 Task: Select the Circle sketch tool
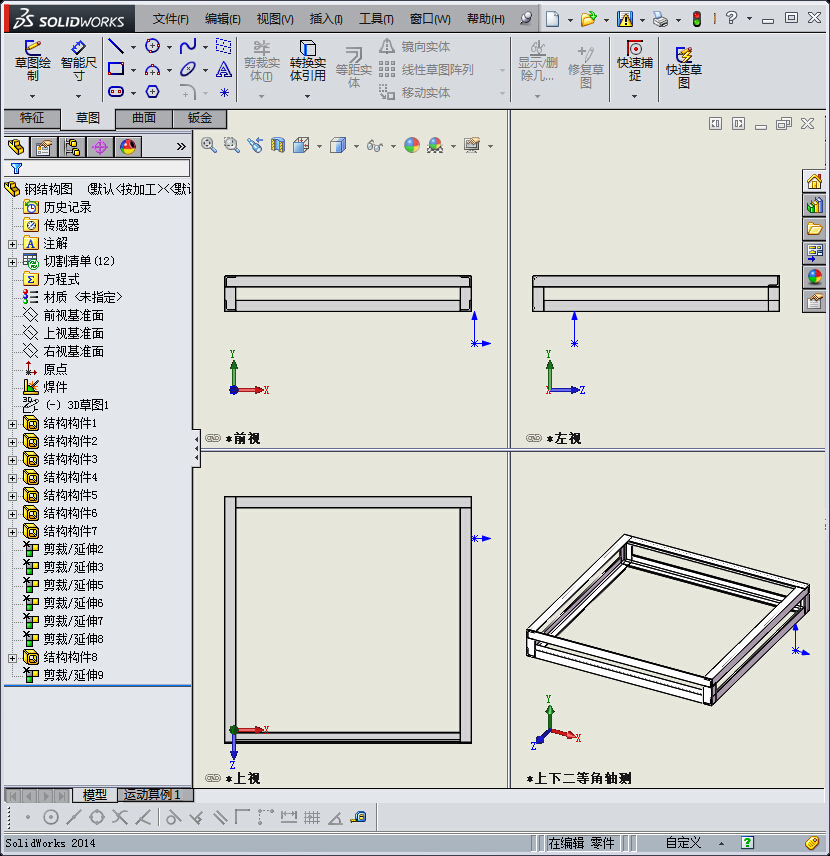(152, 46)
